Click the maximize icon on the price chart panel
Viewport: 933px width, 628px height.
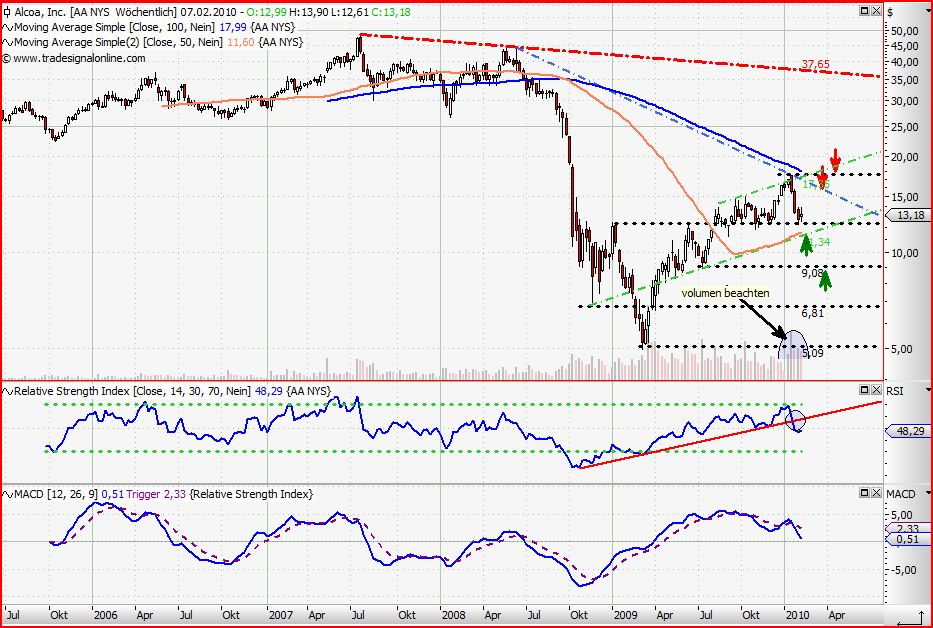click(864, 10)
